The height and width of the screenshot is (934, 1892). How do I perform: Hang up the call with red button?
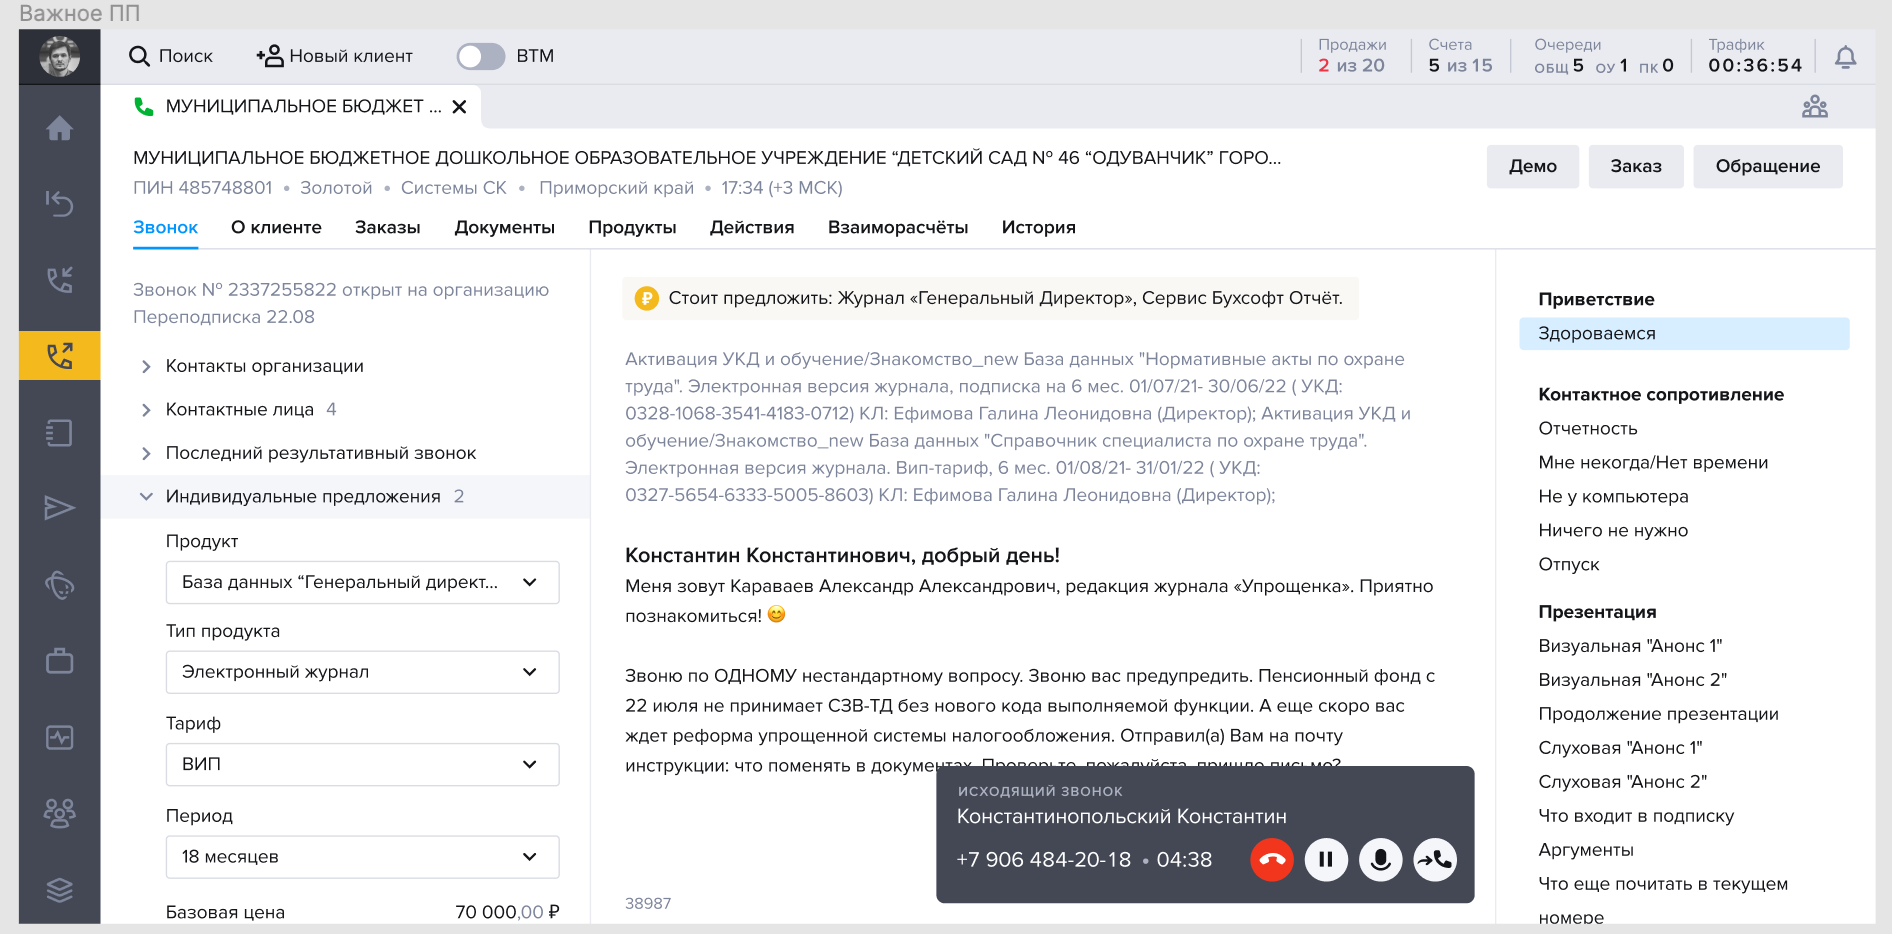(1272, 860)
